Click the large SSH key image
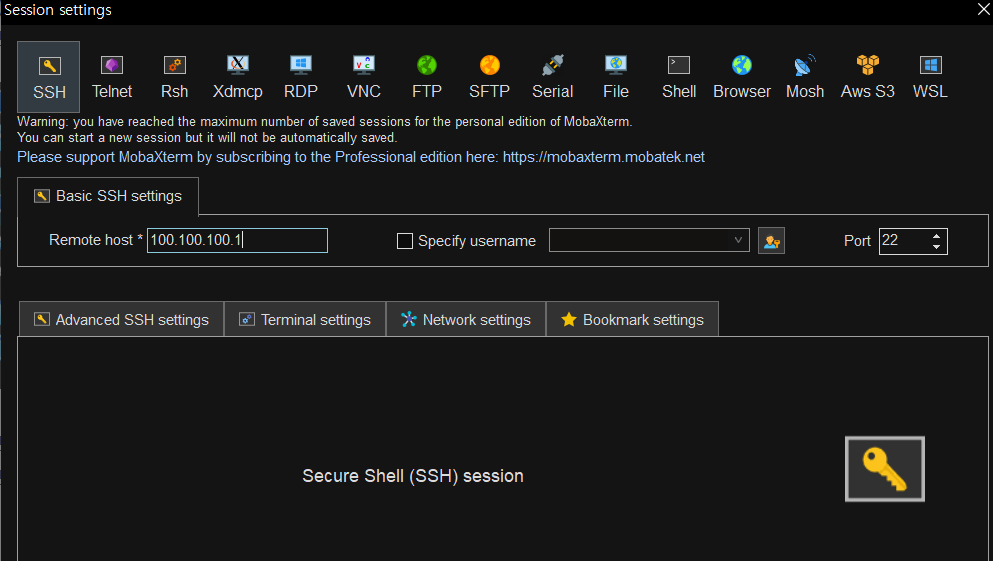 (885, 469)
